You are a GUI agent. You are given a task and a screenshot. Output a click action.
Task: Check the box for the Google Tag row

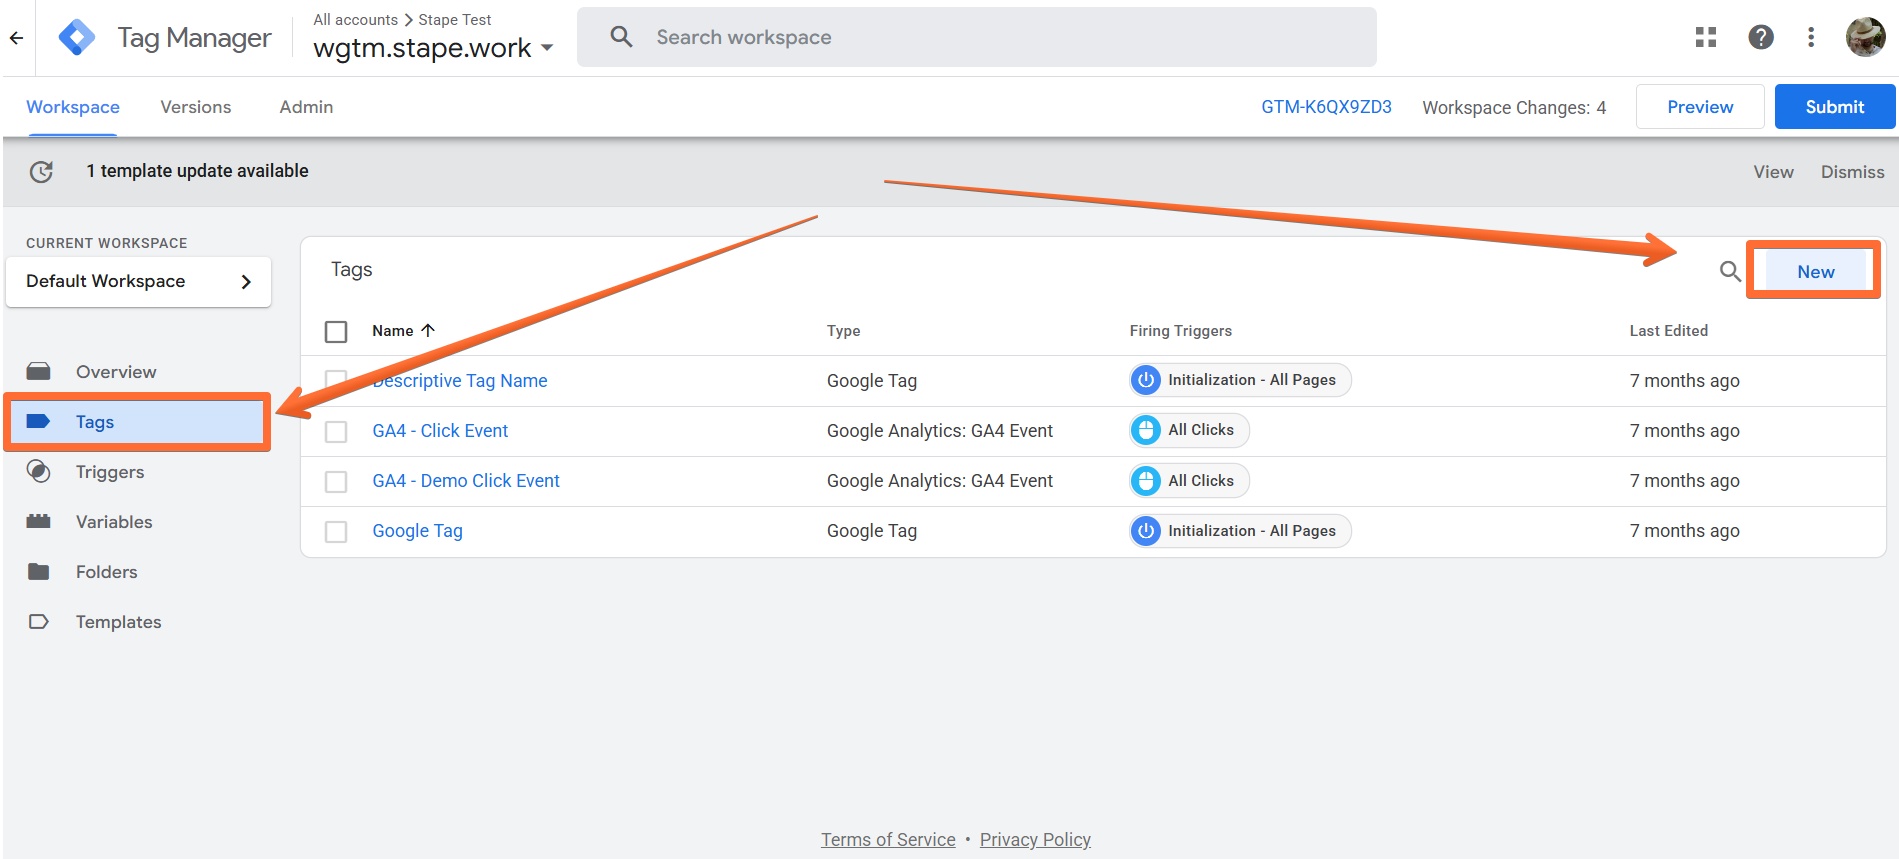[336, 532]
